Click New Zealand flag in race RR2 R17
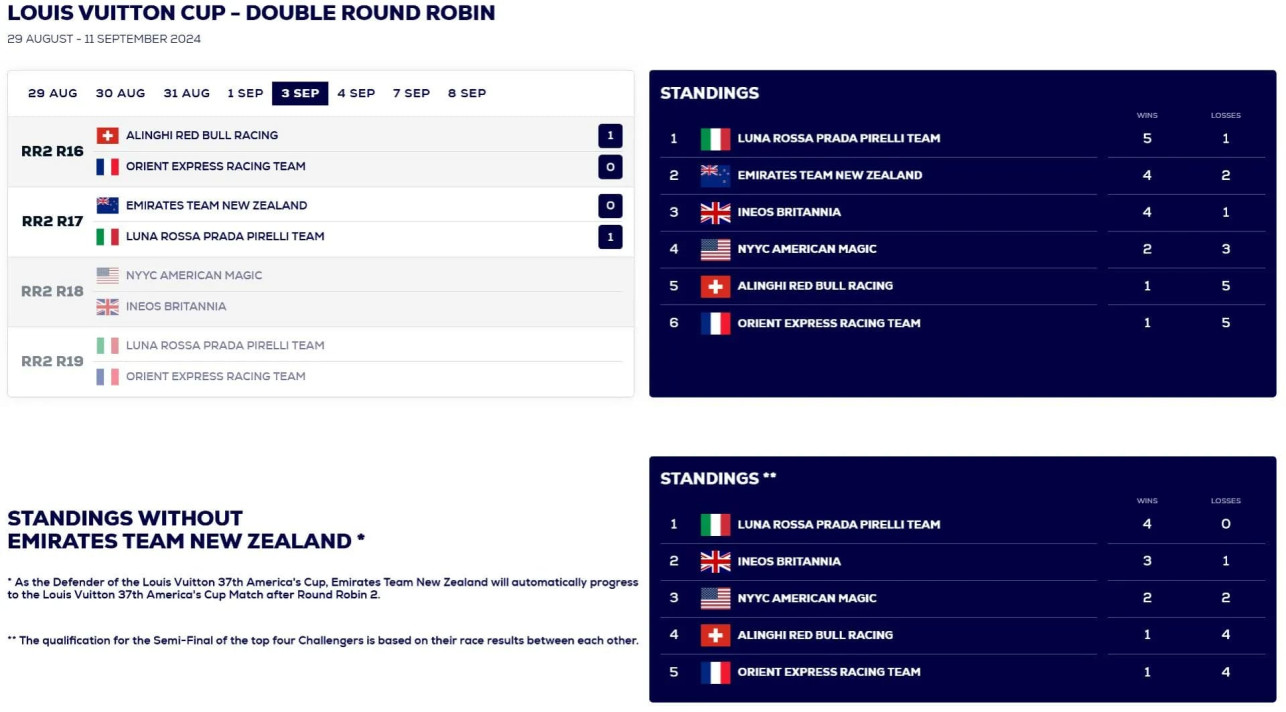The image size is (1286, 712). click(x=107, y=206)
